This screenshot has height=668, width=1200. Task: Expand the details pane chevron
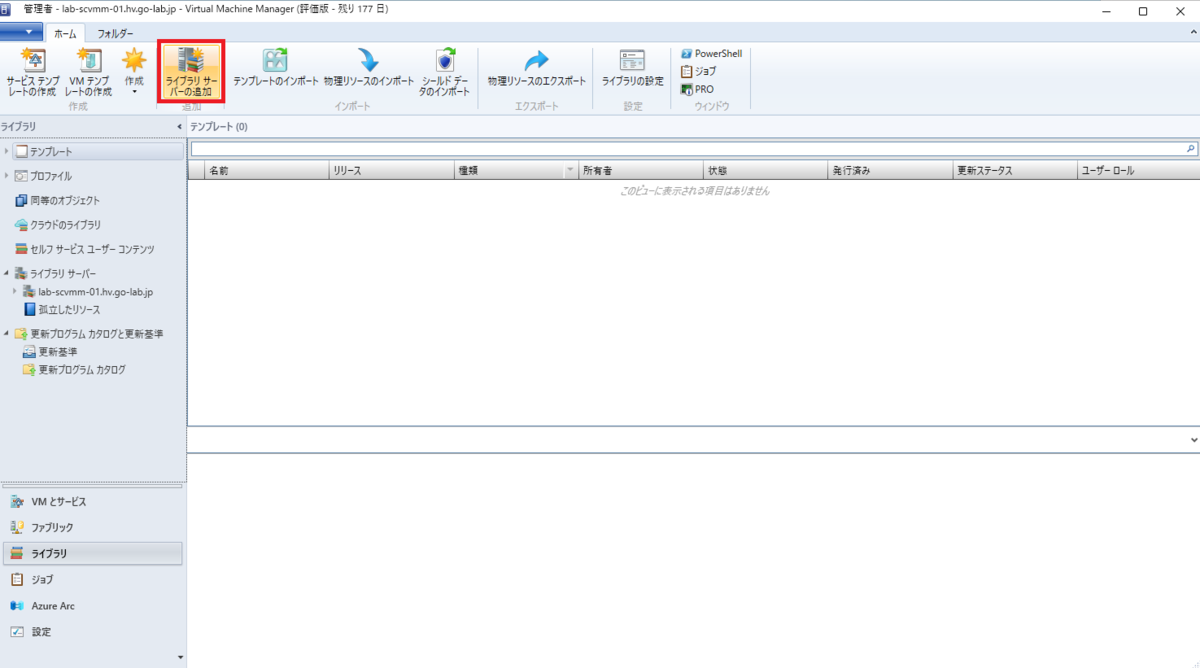pyautogui.click(x=1194, y=440)
